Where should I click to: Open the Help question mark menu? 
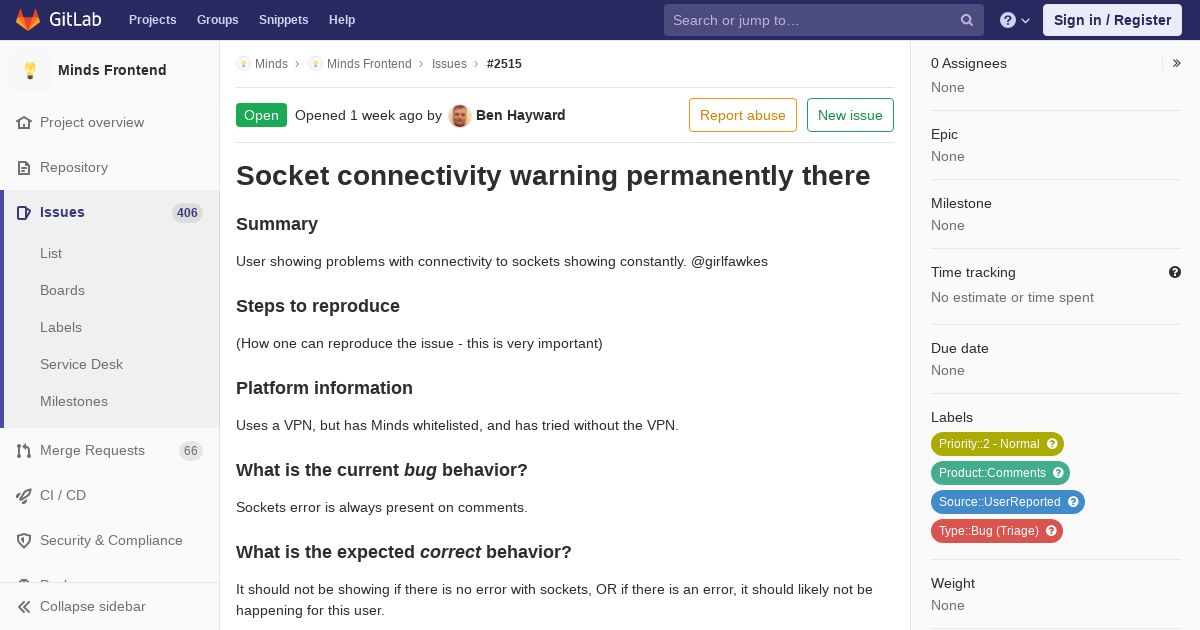1015,20
